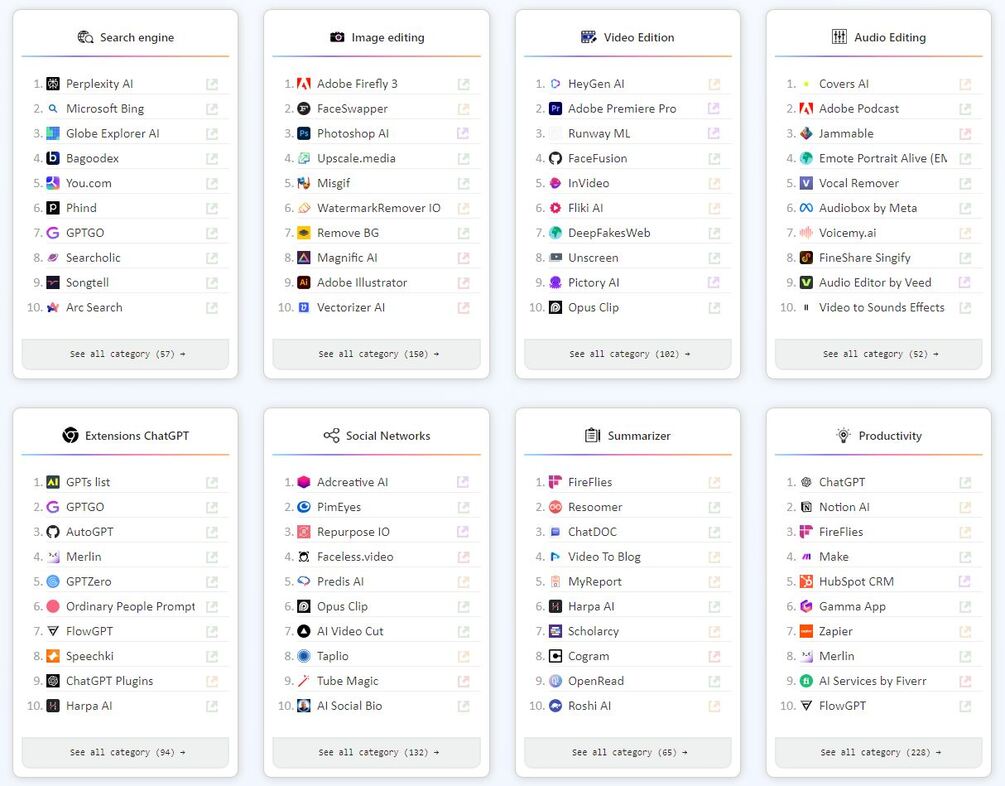The height and width of the screenshot is (786, 1005).
Task: Click the Resoomer logo icon
Action: pos(556,507)
